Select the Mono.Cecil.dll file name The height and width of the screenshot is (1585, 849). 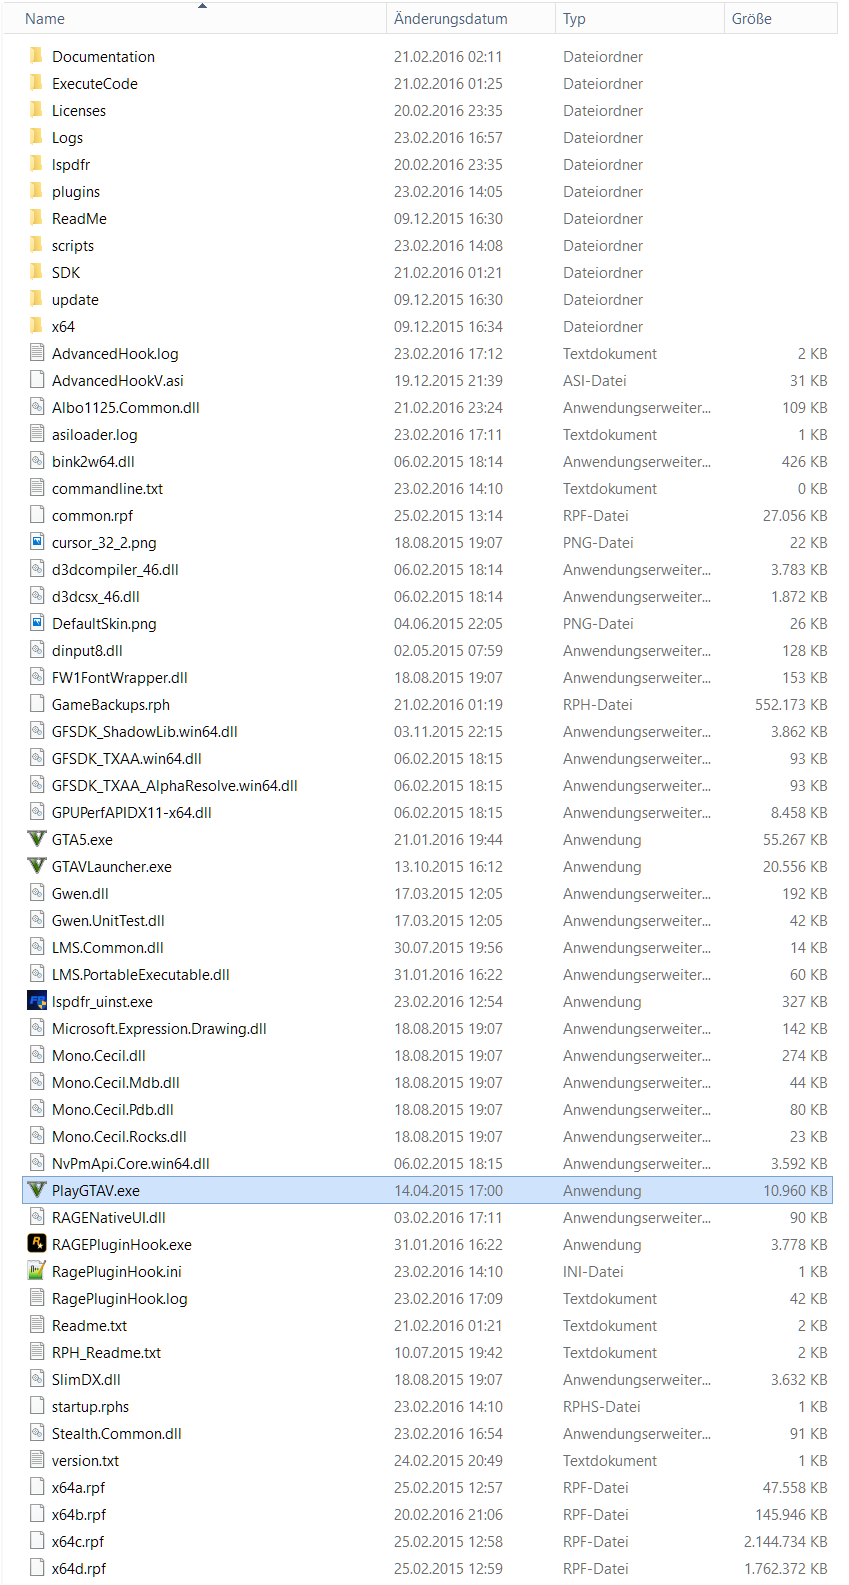pos(99,1056)
